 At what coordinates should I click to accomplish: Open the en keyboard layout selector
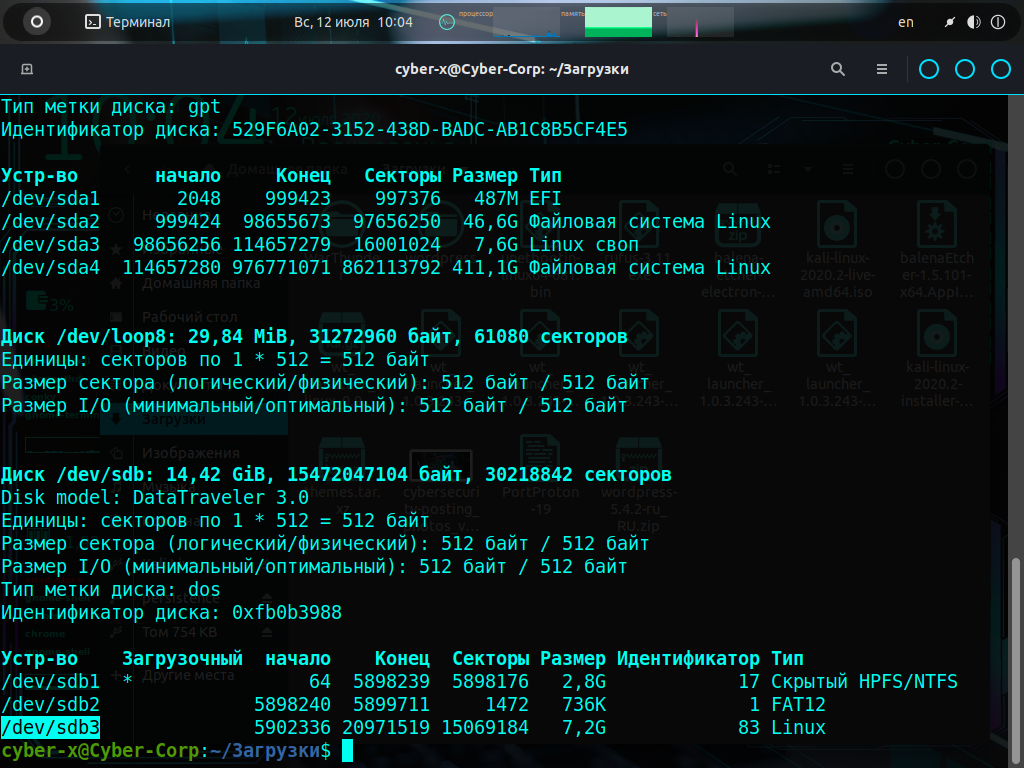(x=905, y=22)
